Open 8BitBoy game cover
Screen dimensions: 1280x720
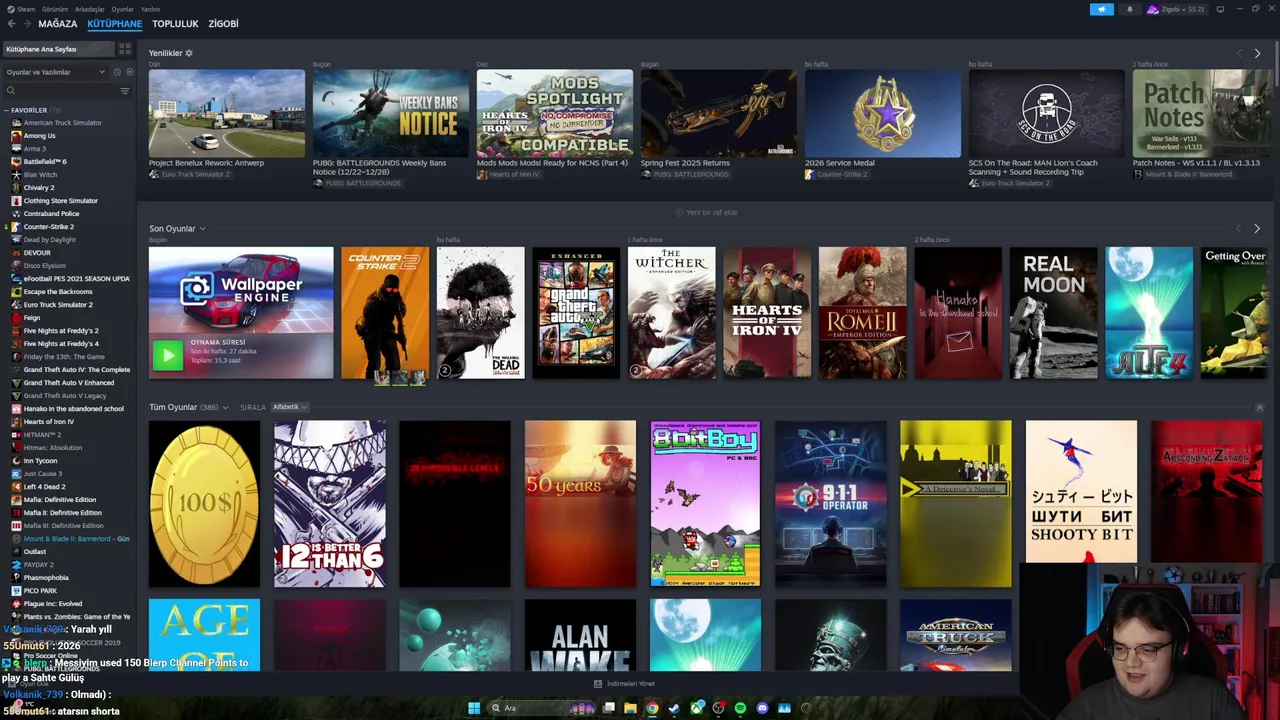(705, 503)
